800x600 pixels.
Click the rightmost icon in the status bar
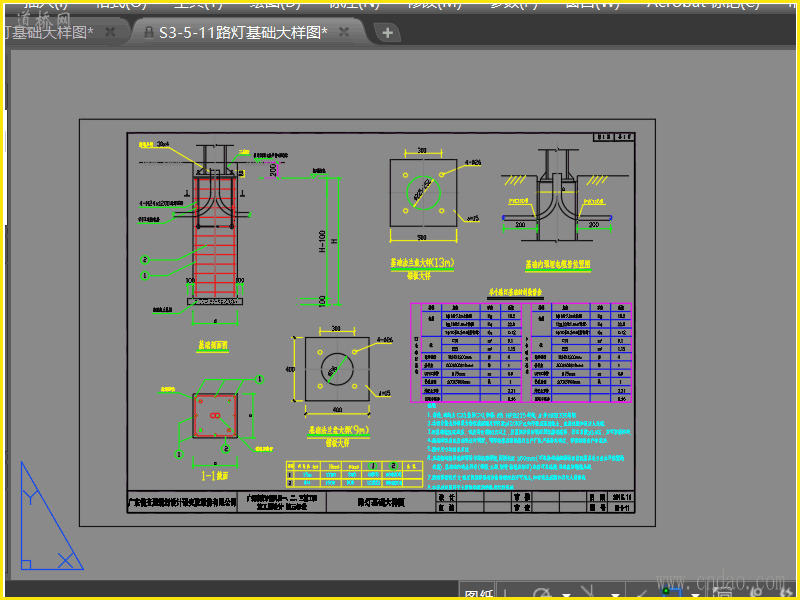[785, 592]
